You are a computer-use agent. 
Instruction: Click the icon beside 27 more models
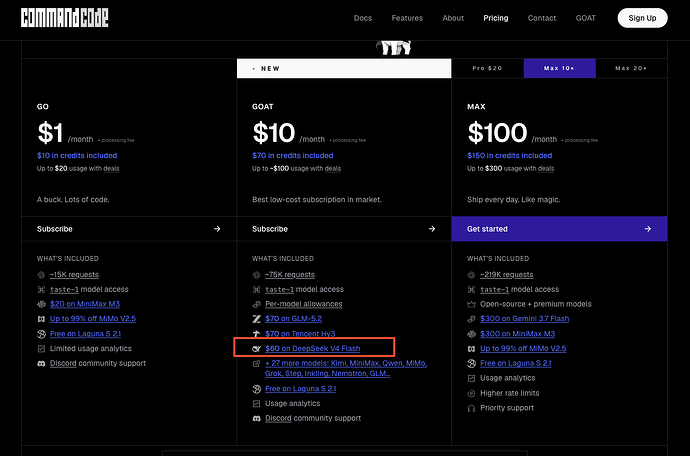coord(257,364)
